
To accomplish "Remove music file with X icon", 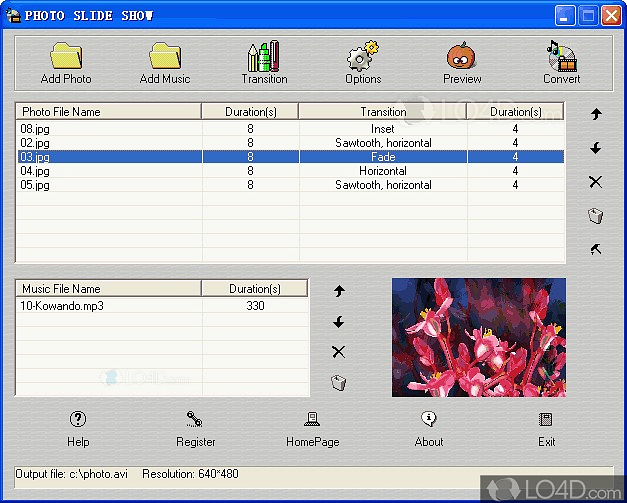I will [x=339, y=352].
